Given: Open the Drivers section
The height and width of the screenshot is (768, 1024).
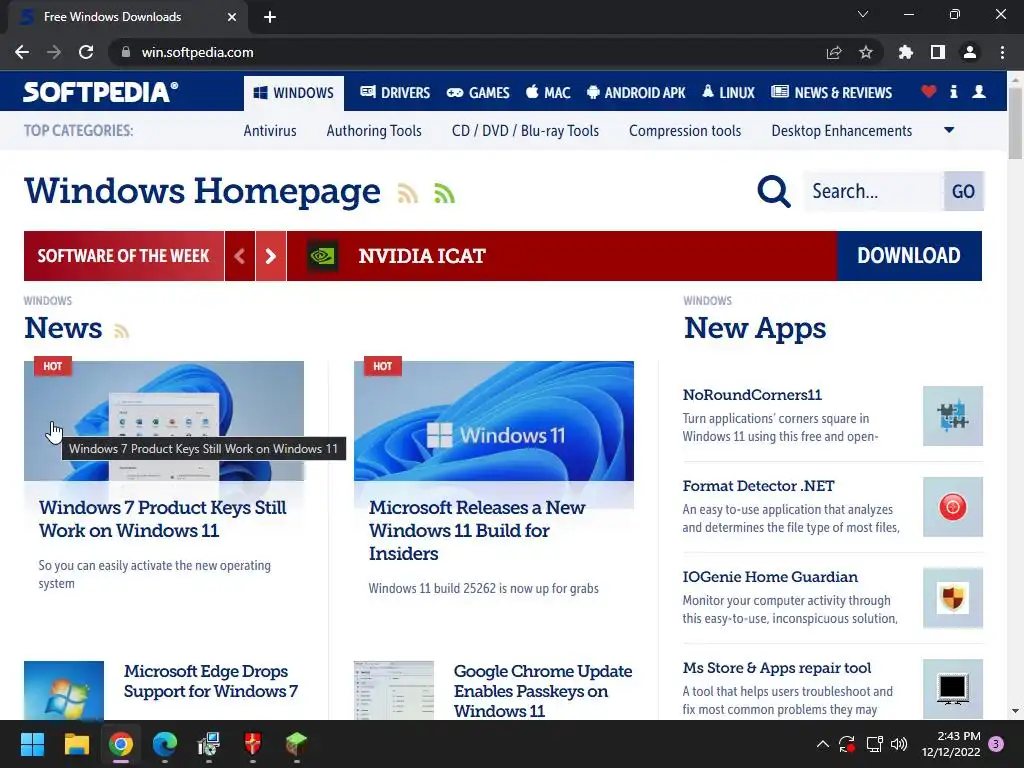Looking at the screenshot, I should pyautogui.click(x=395, y=93).
